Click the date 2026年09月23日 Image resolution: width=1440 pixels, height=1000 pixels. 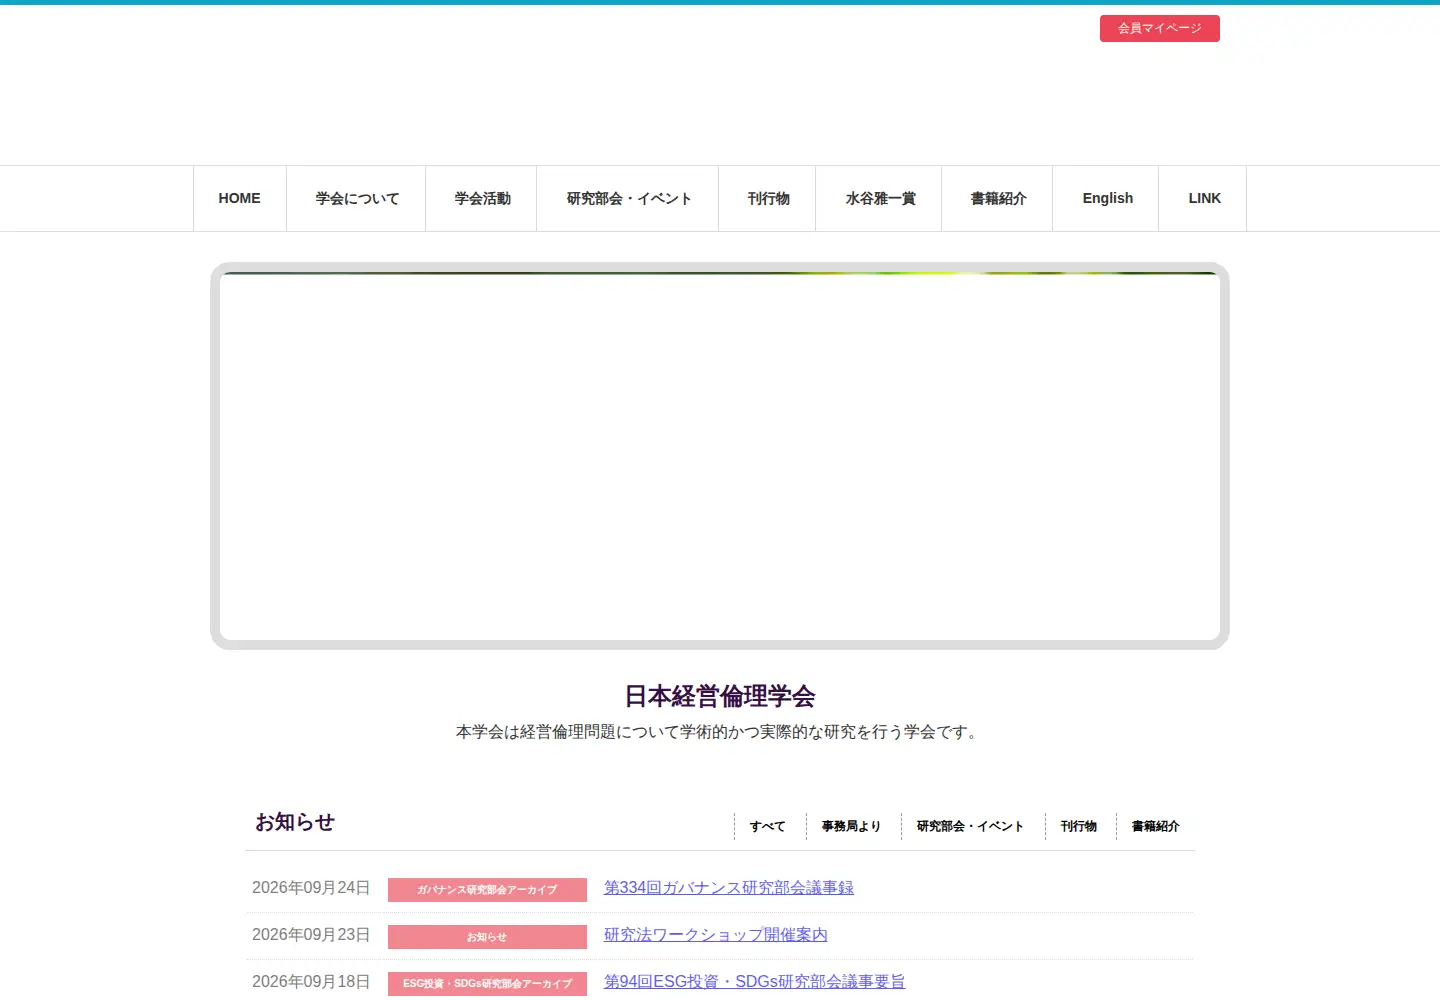311,935
